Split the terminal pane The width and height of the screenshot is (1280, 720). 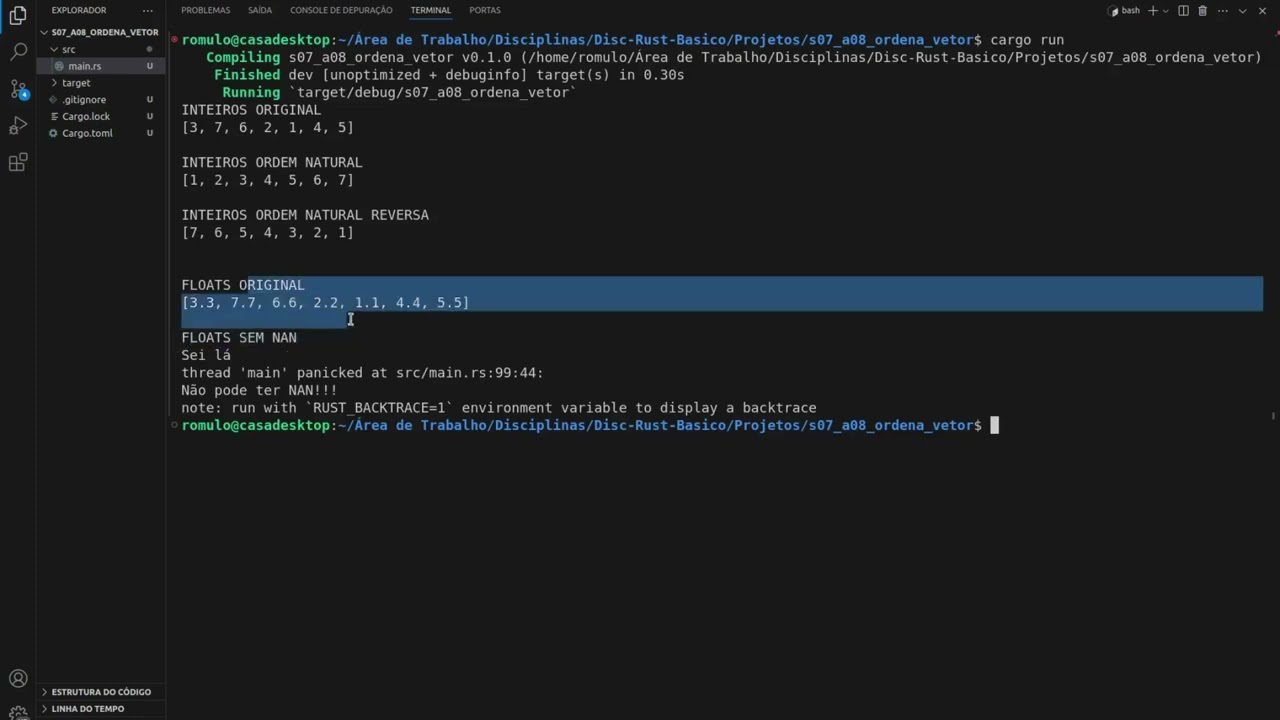(x=1184, y=10)
